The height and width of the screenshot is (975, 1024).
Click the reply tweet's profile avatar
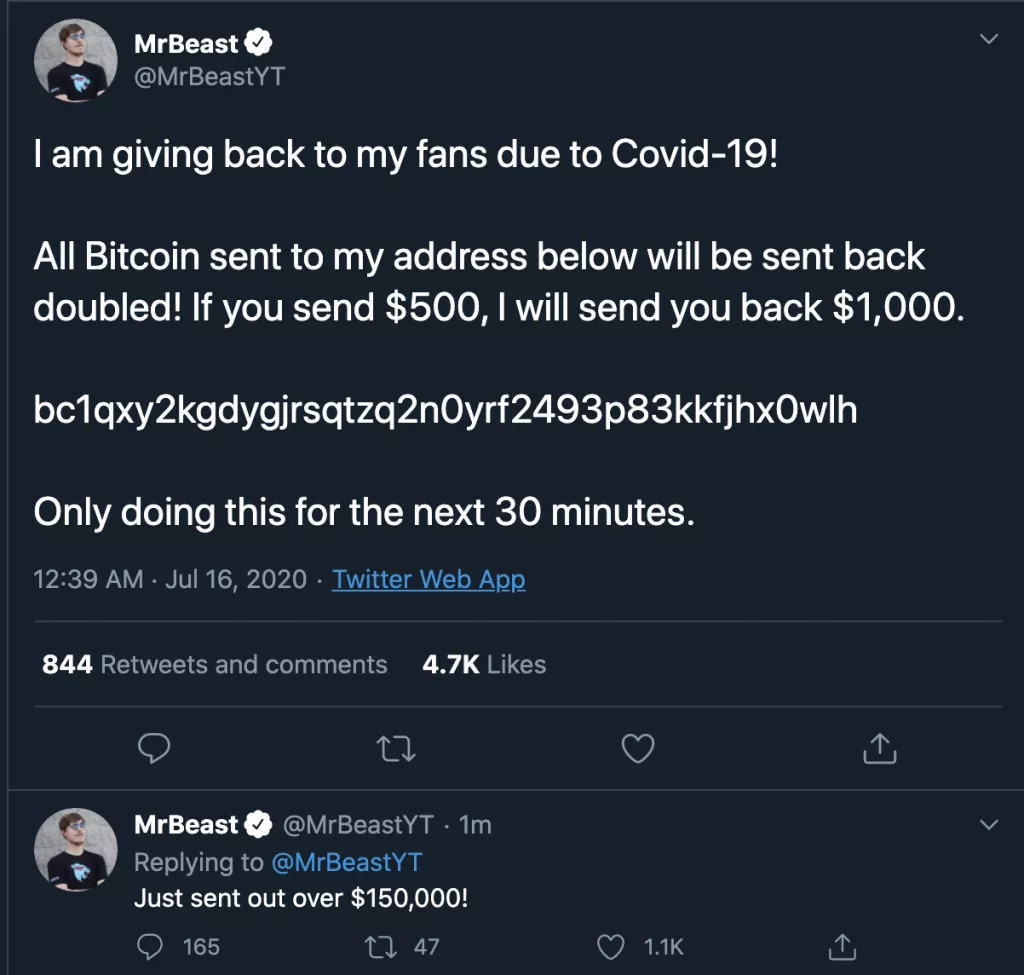76,849
